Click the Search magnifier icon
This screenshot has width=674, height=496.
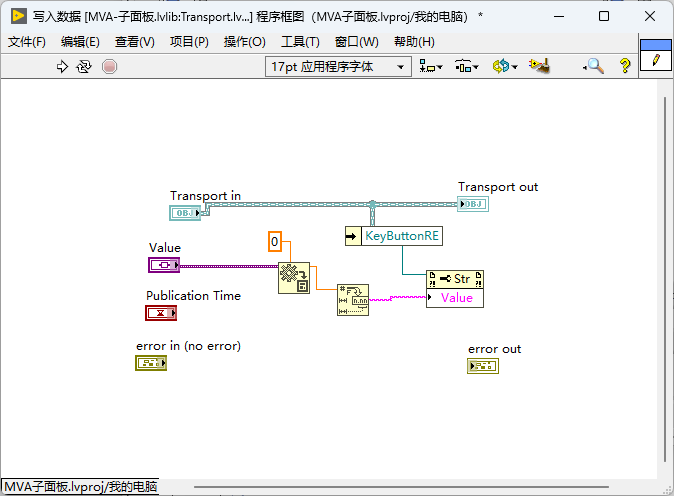click(594, 66)
